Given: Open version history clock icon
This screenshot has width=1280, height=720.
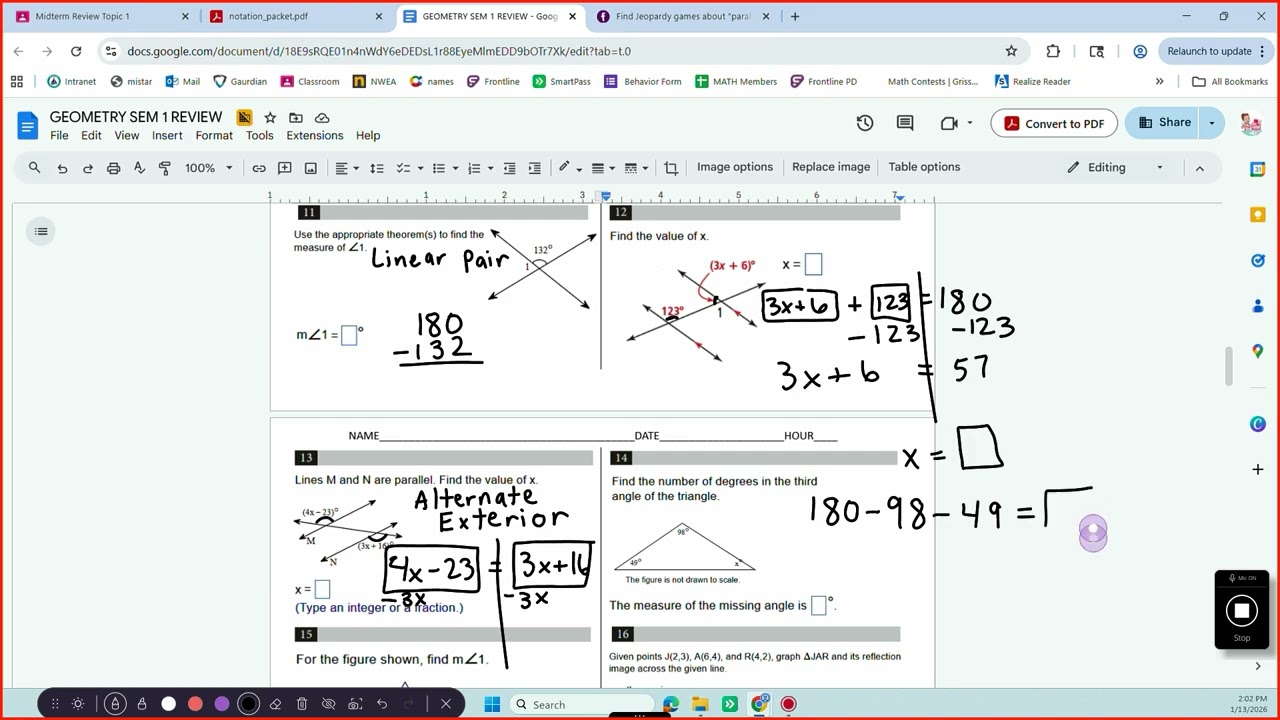Looking at the screenshot, I should click(865, 123).
